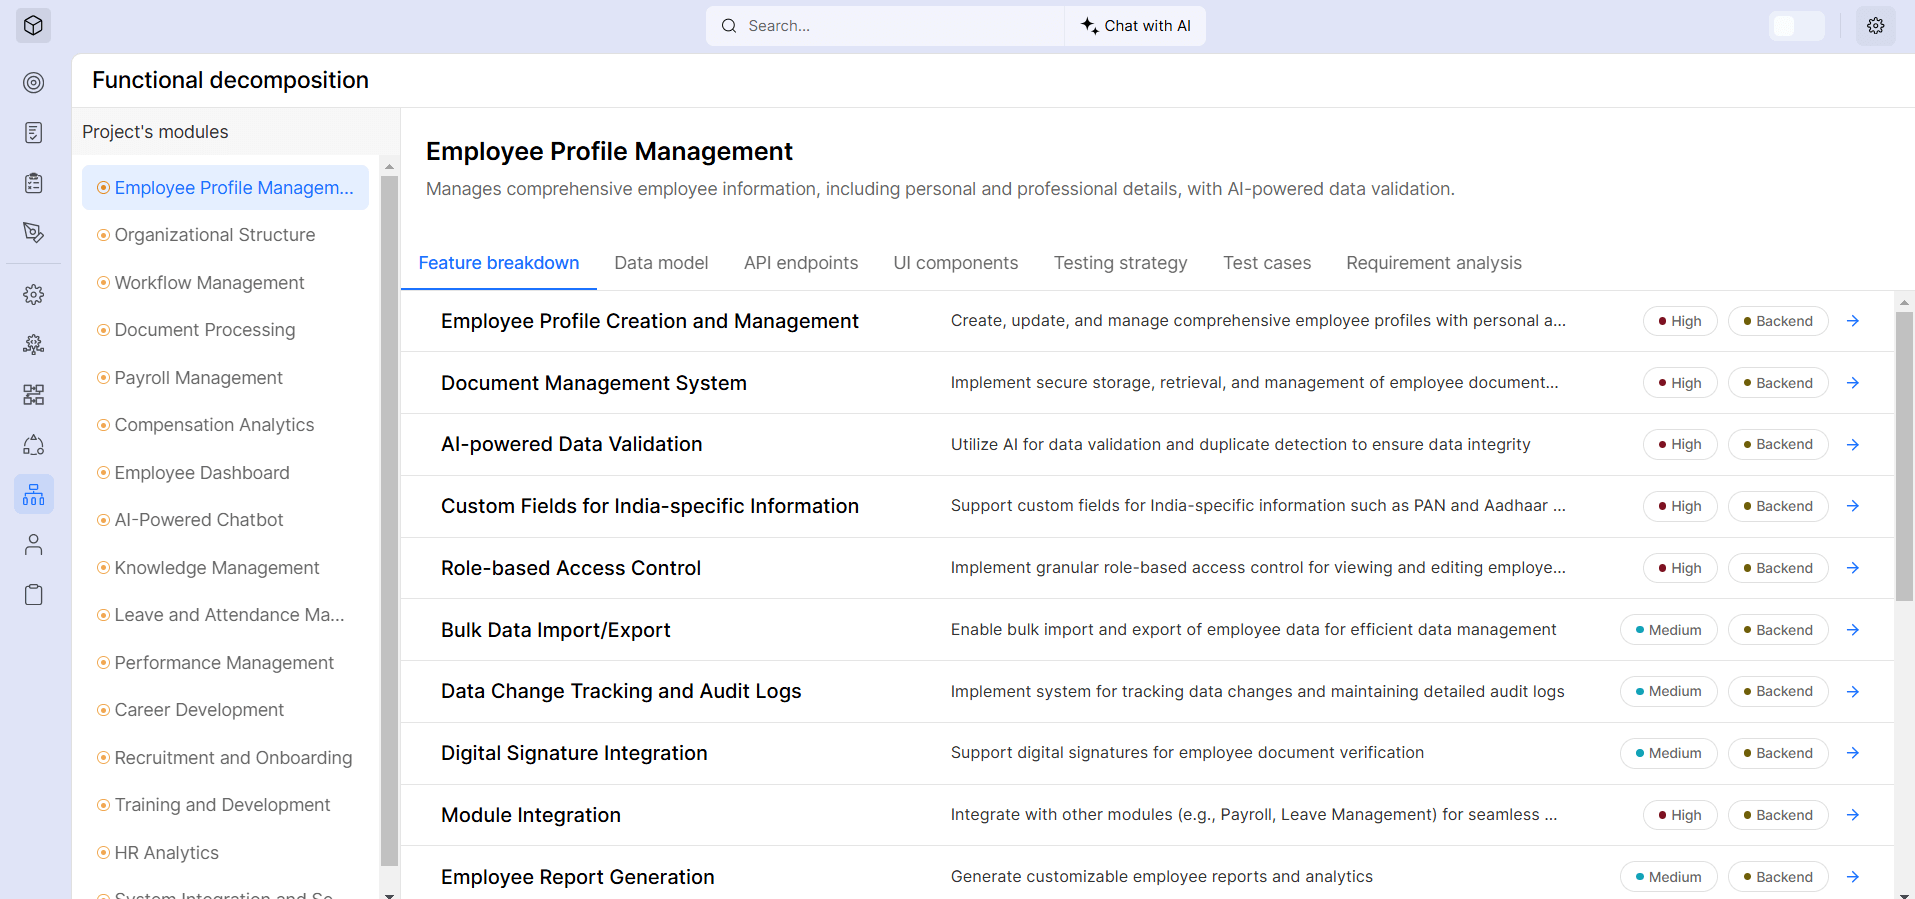Click the Chat with AI button

pos(1136,26)
